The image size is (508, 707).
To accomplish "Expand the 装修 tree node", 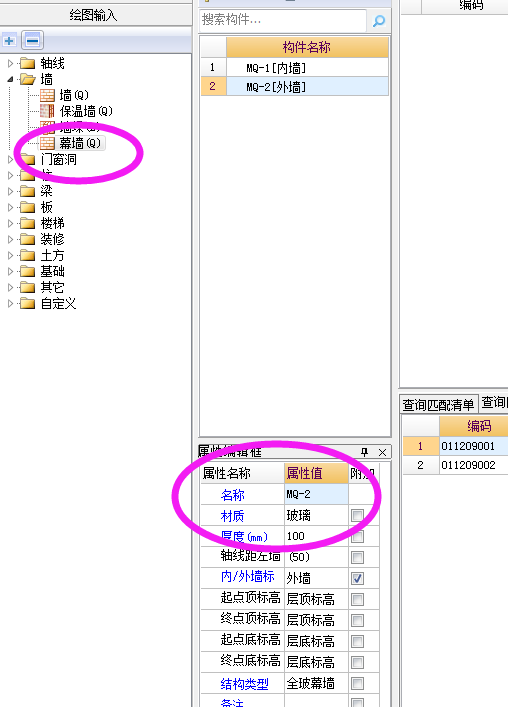I will (10, 239).
